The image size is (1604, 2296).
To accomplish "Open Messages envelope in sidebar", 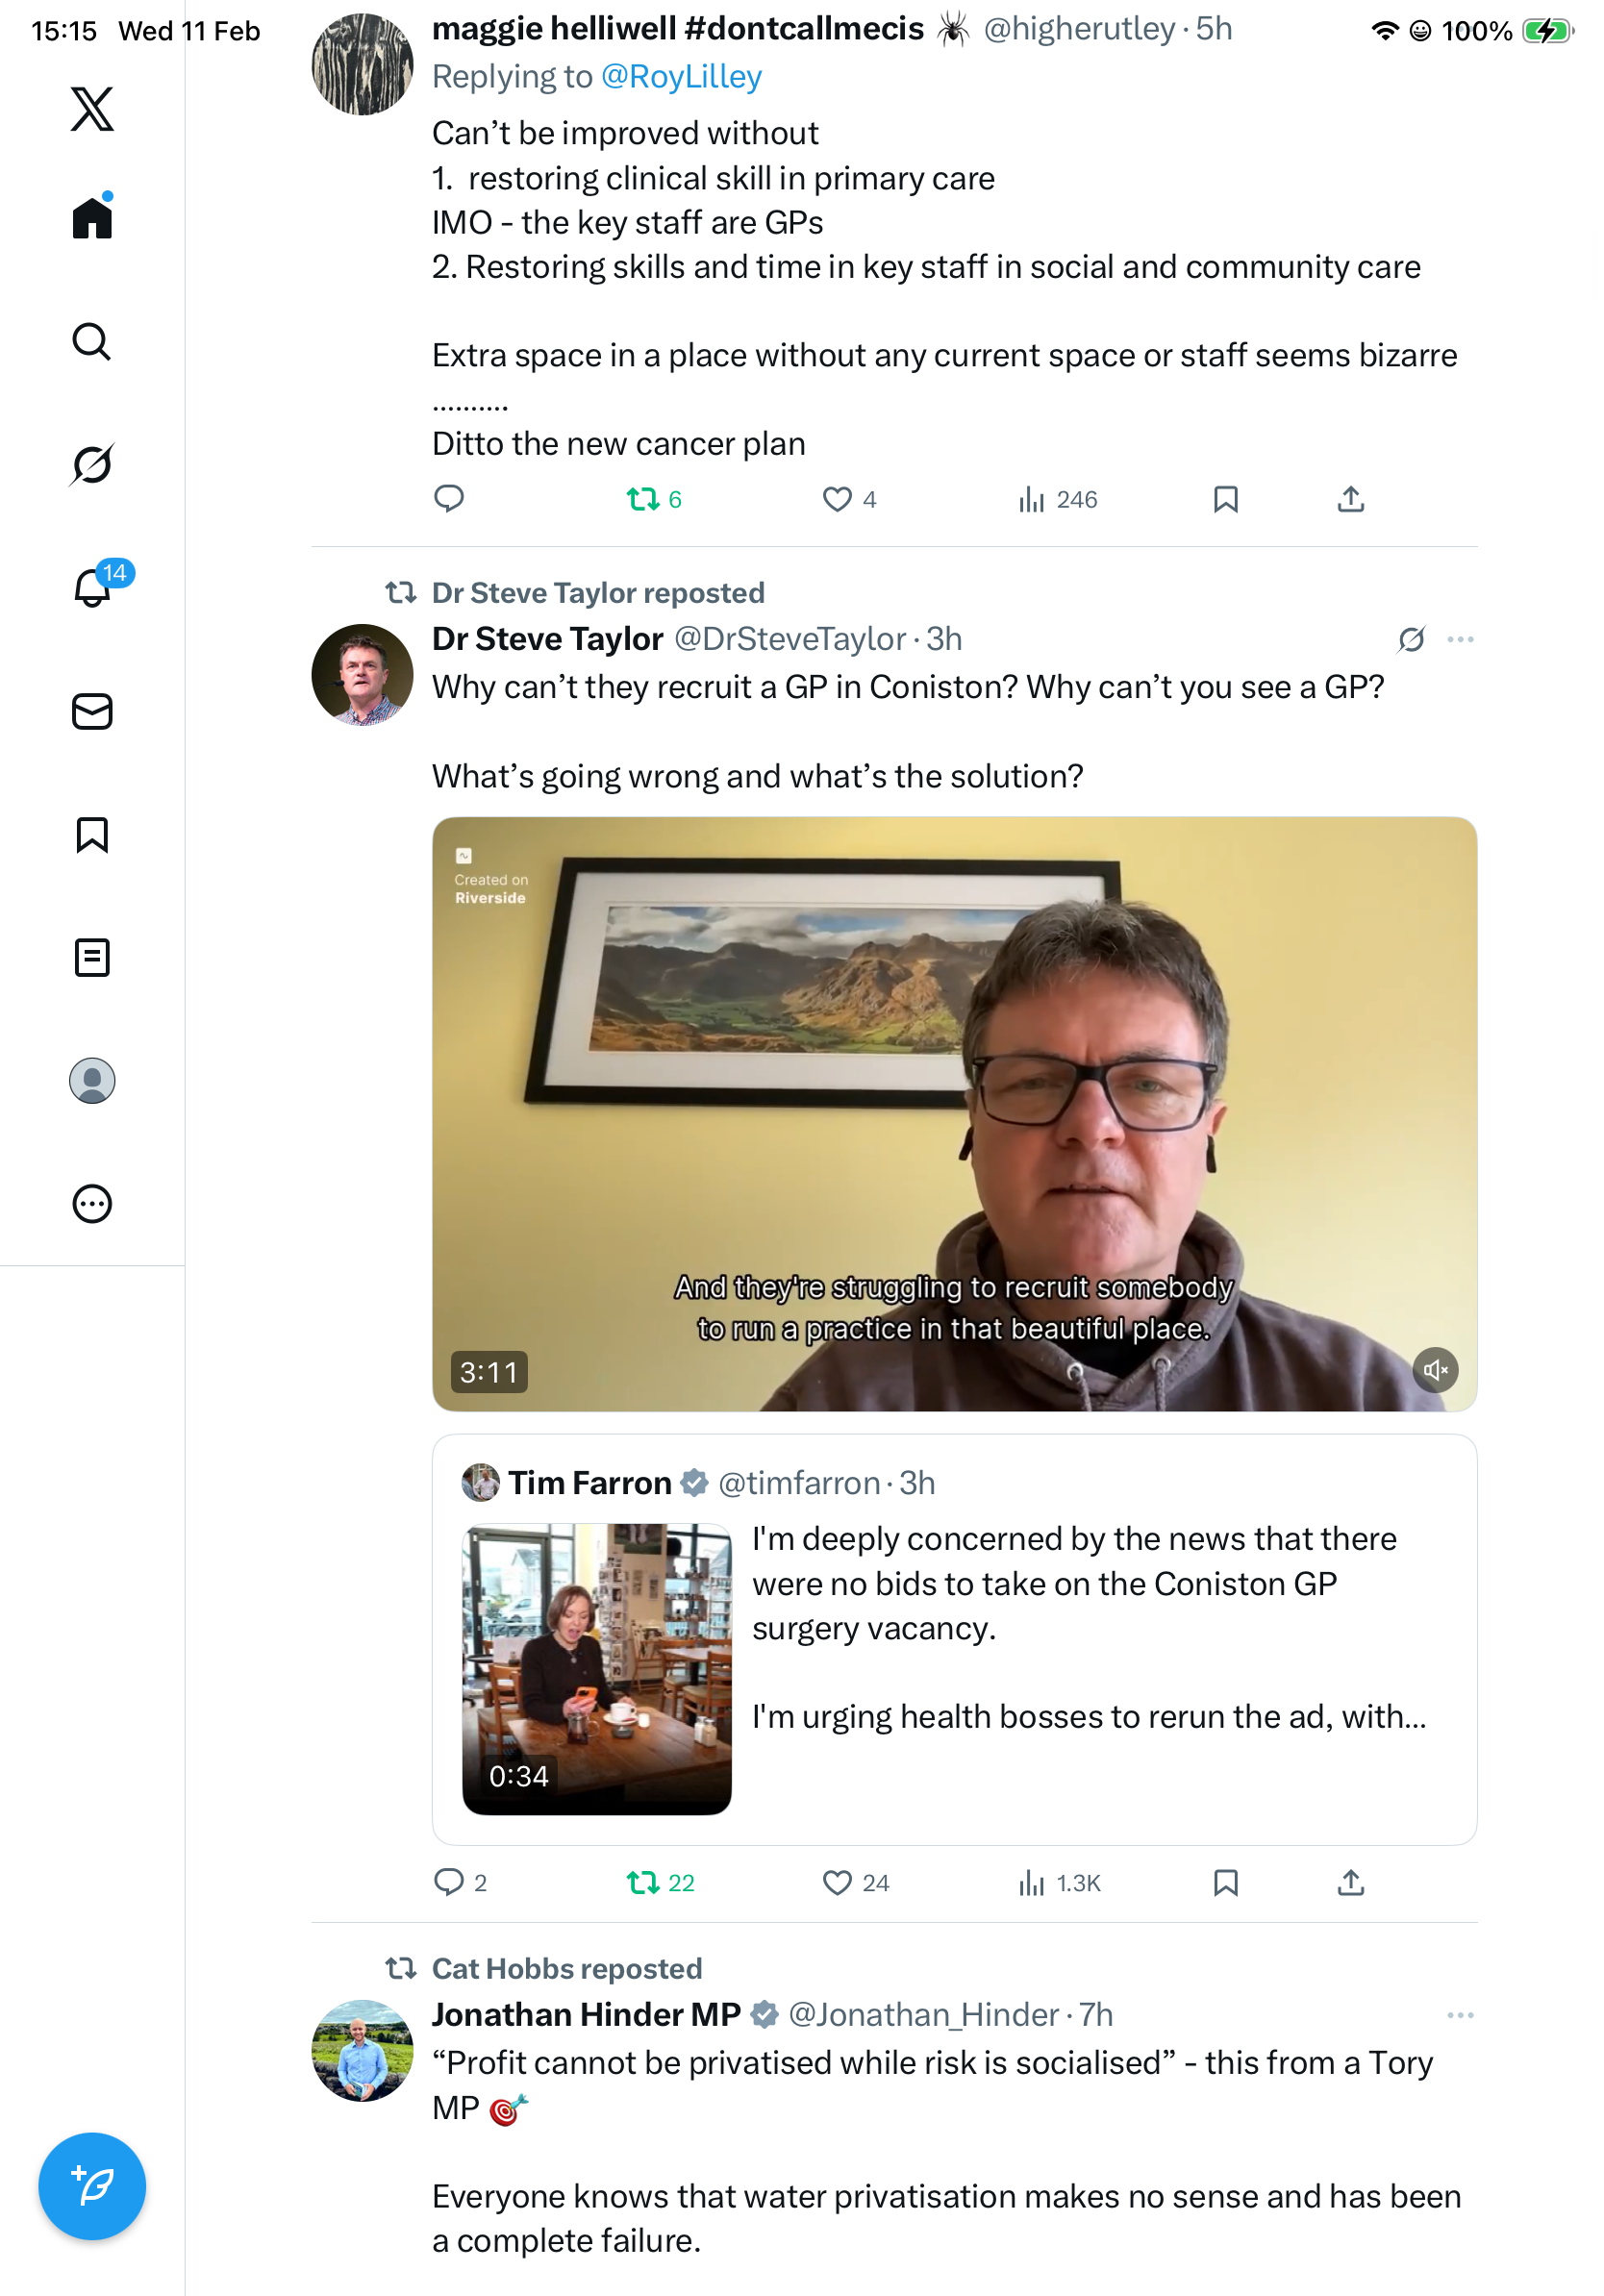I will pyautogui.click(x=92, y=711).
